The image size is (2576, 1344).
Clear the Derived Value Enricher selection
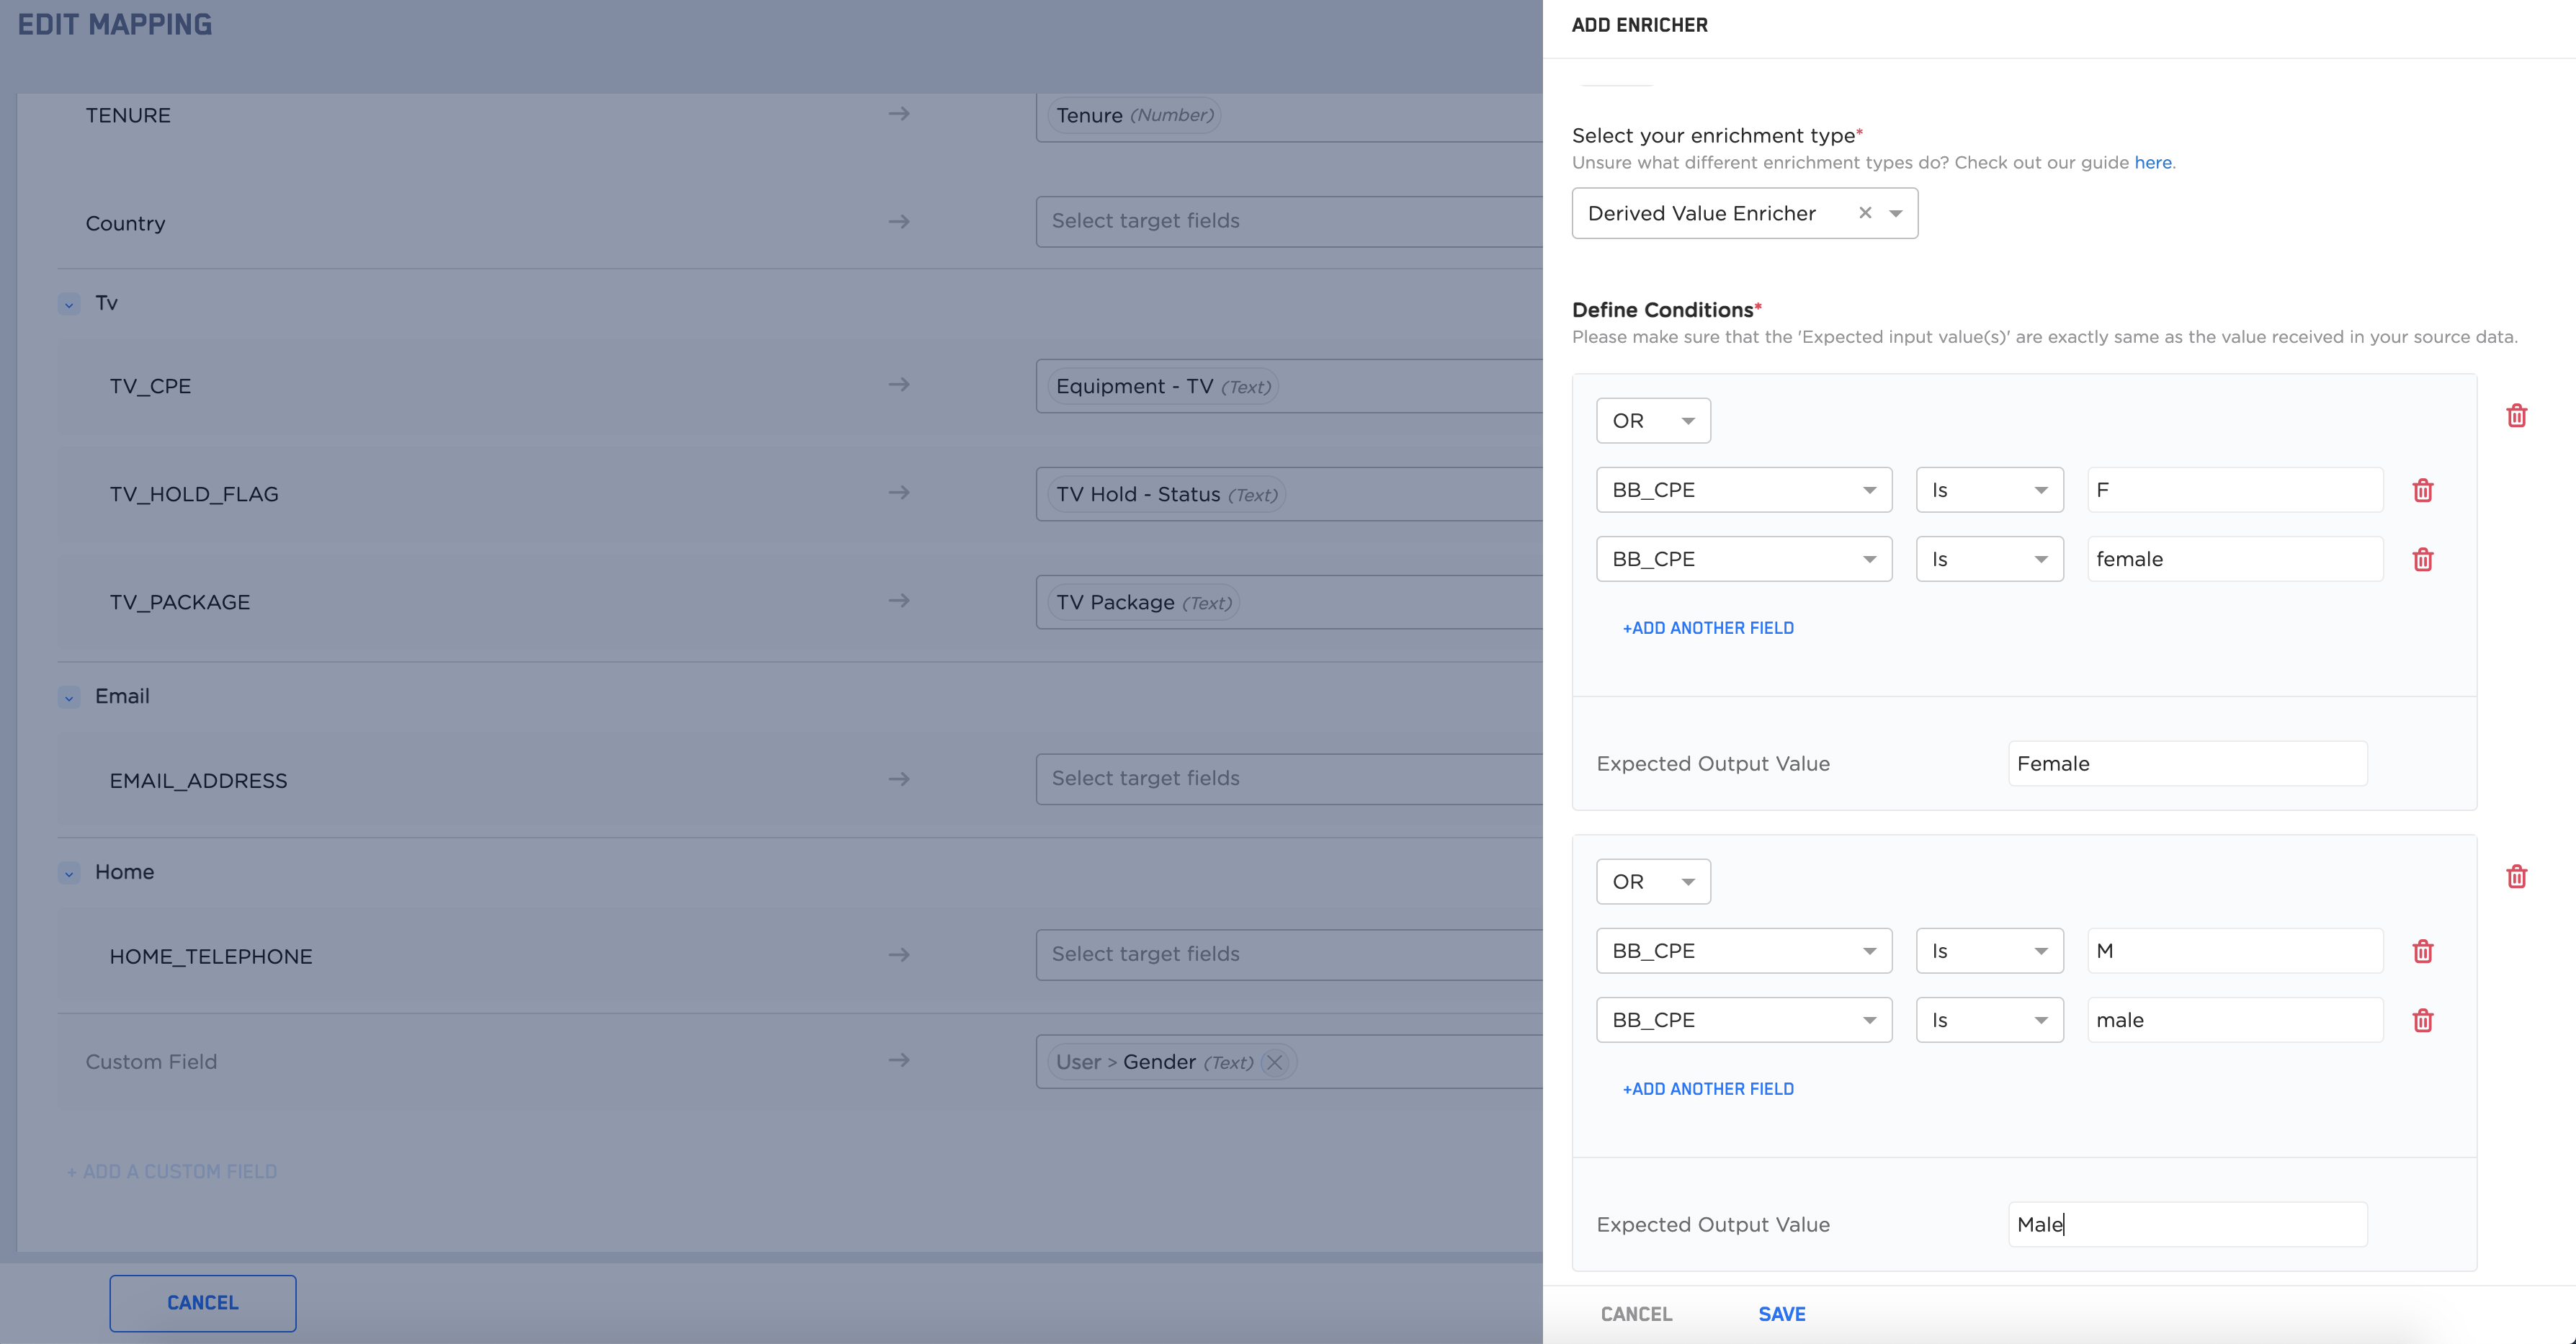1864,213
